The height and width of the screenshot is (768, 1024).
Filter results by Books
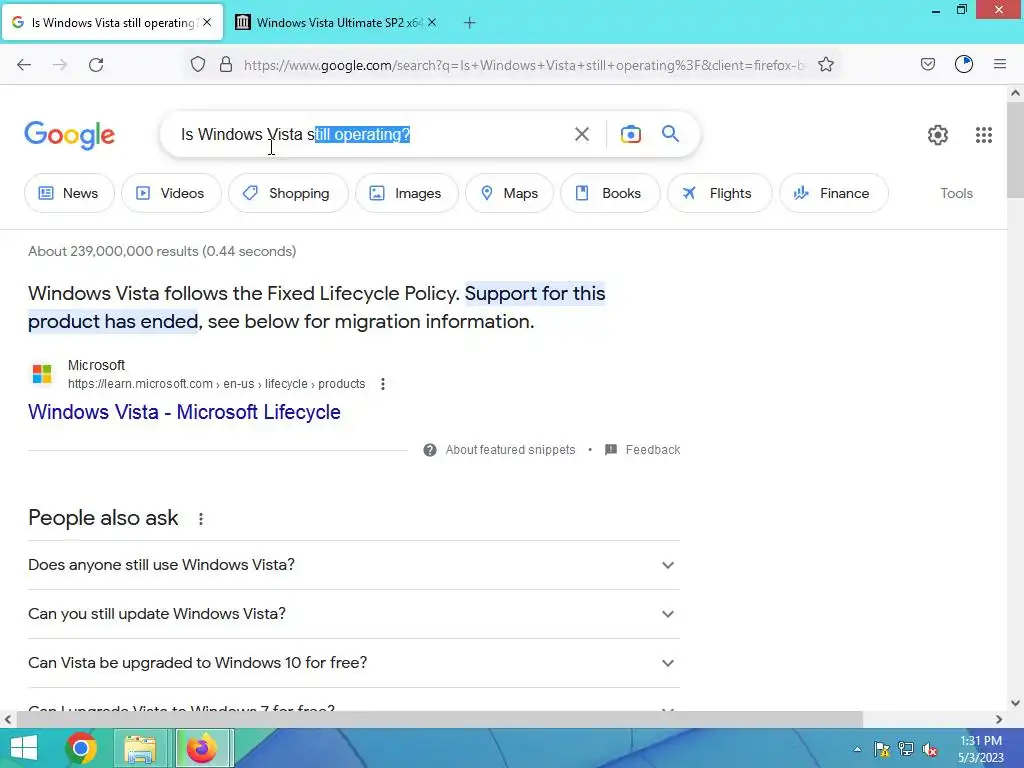[610, 193]
